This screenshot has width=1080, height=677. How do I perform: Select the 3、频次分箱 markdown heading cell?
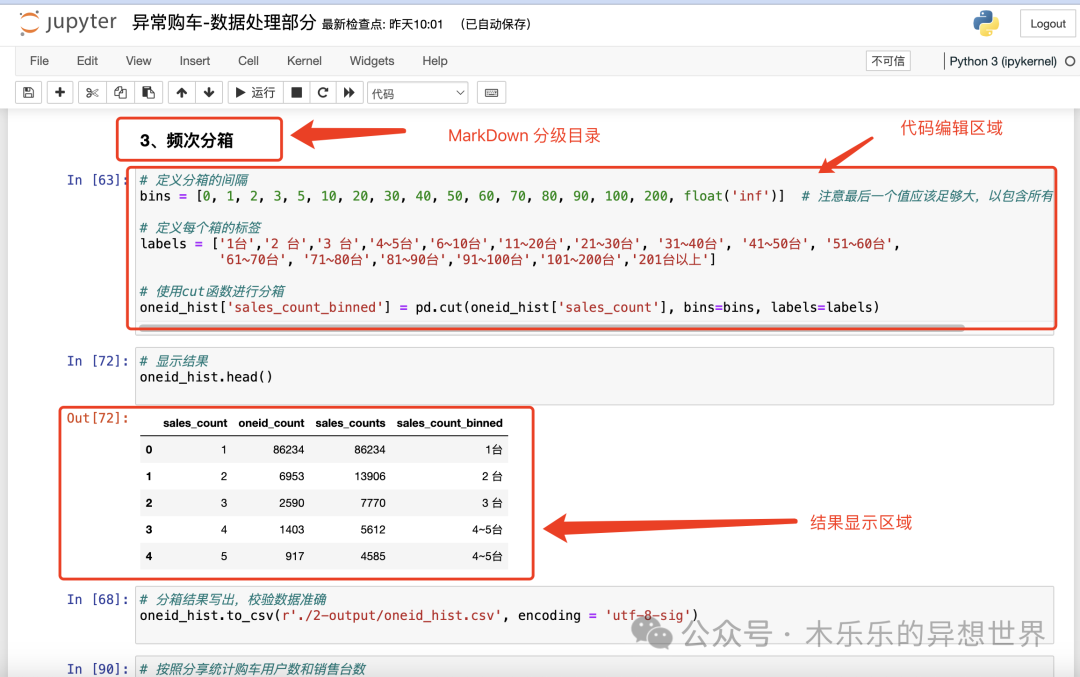(186, 140)
